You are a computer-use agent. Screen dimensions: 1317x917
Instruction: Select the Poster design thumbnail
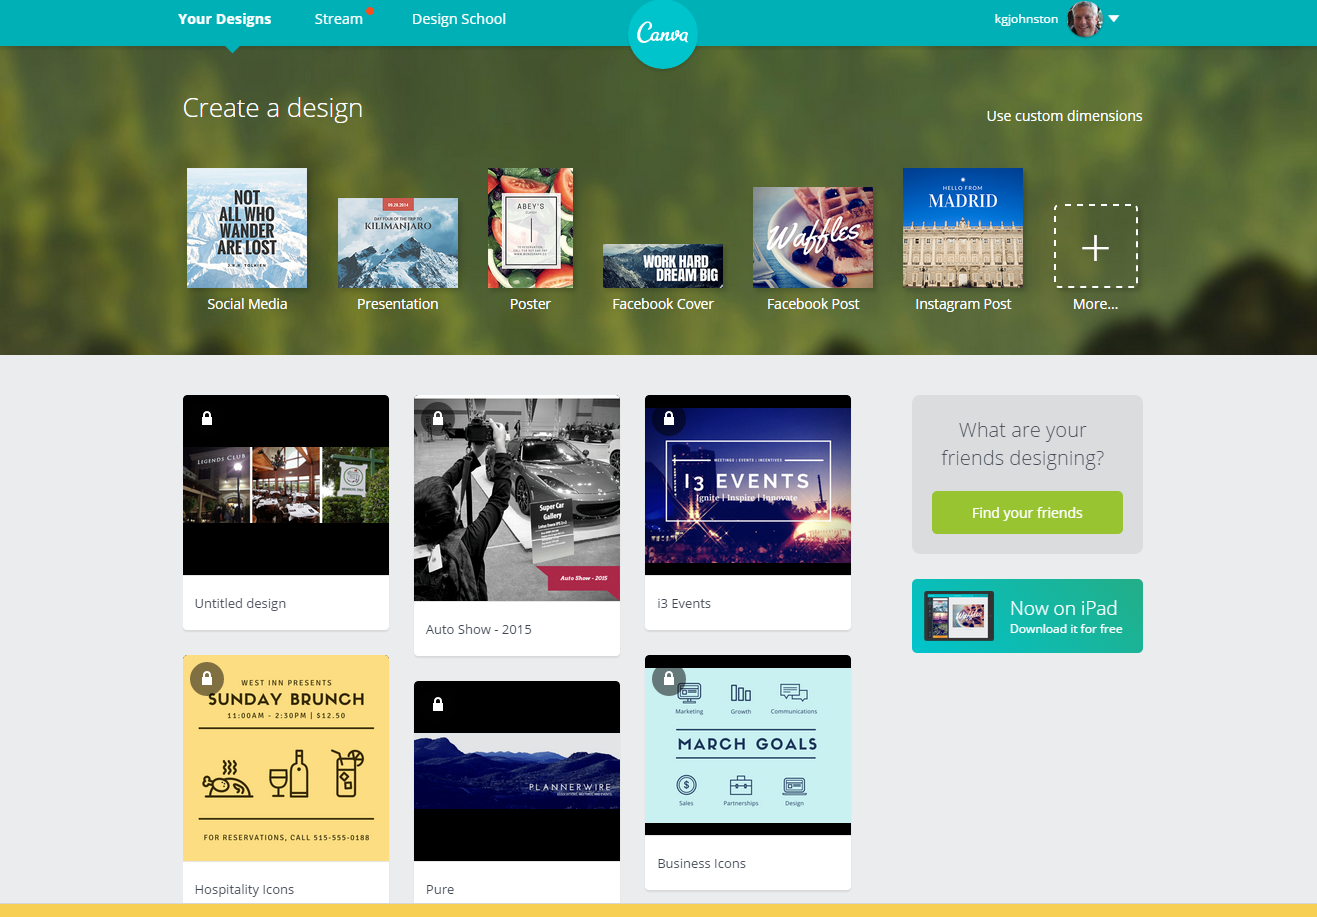[530, 228]
